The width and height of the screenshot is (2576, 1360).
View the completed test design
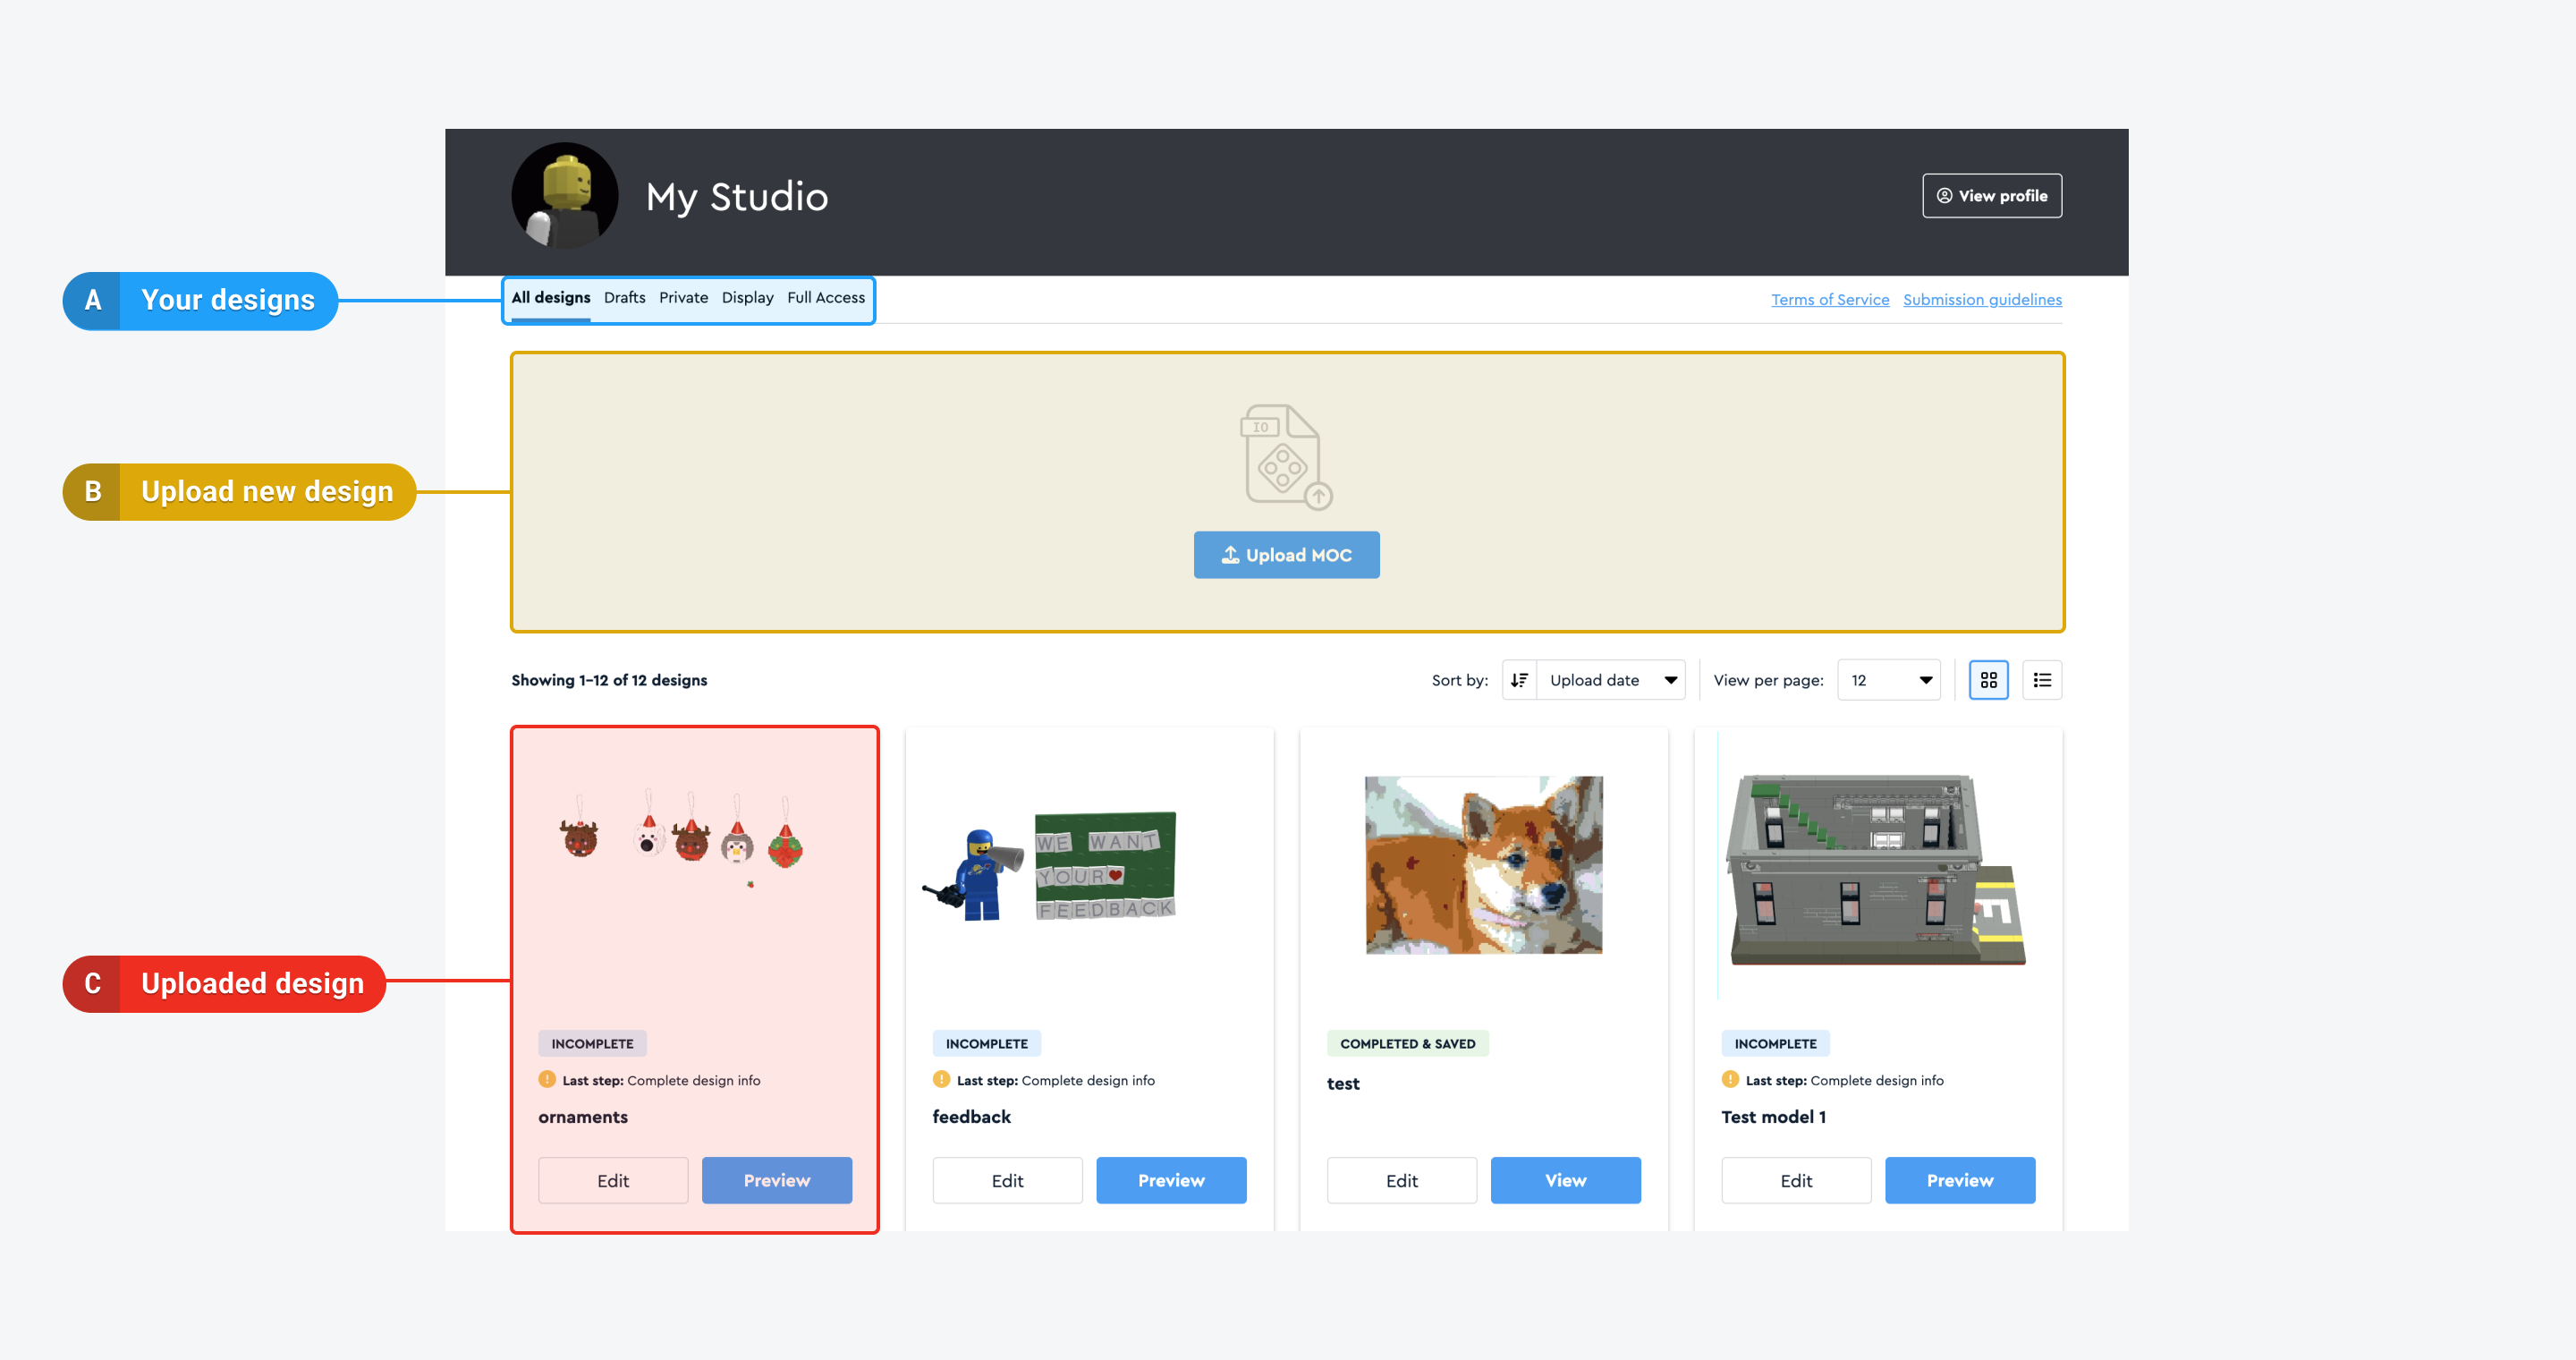[x=1566, y=1181]
